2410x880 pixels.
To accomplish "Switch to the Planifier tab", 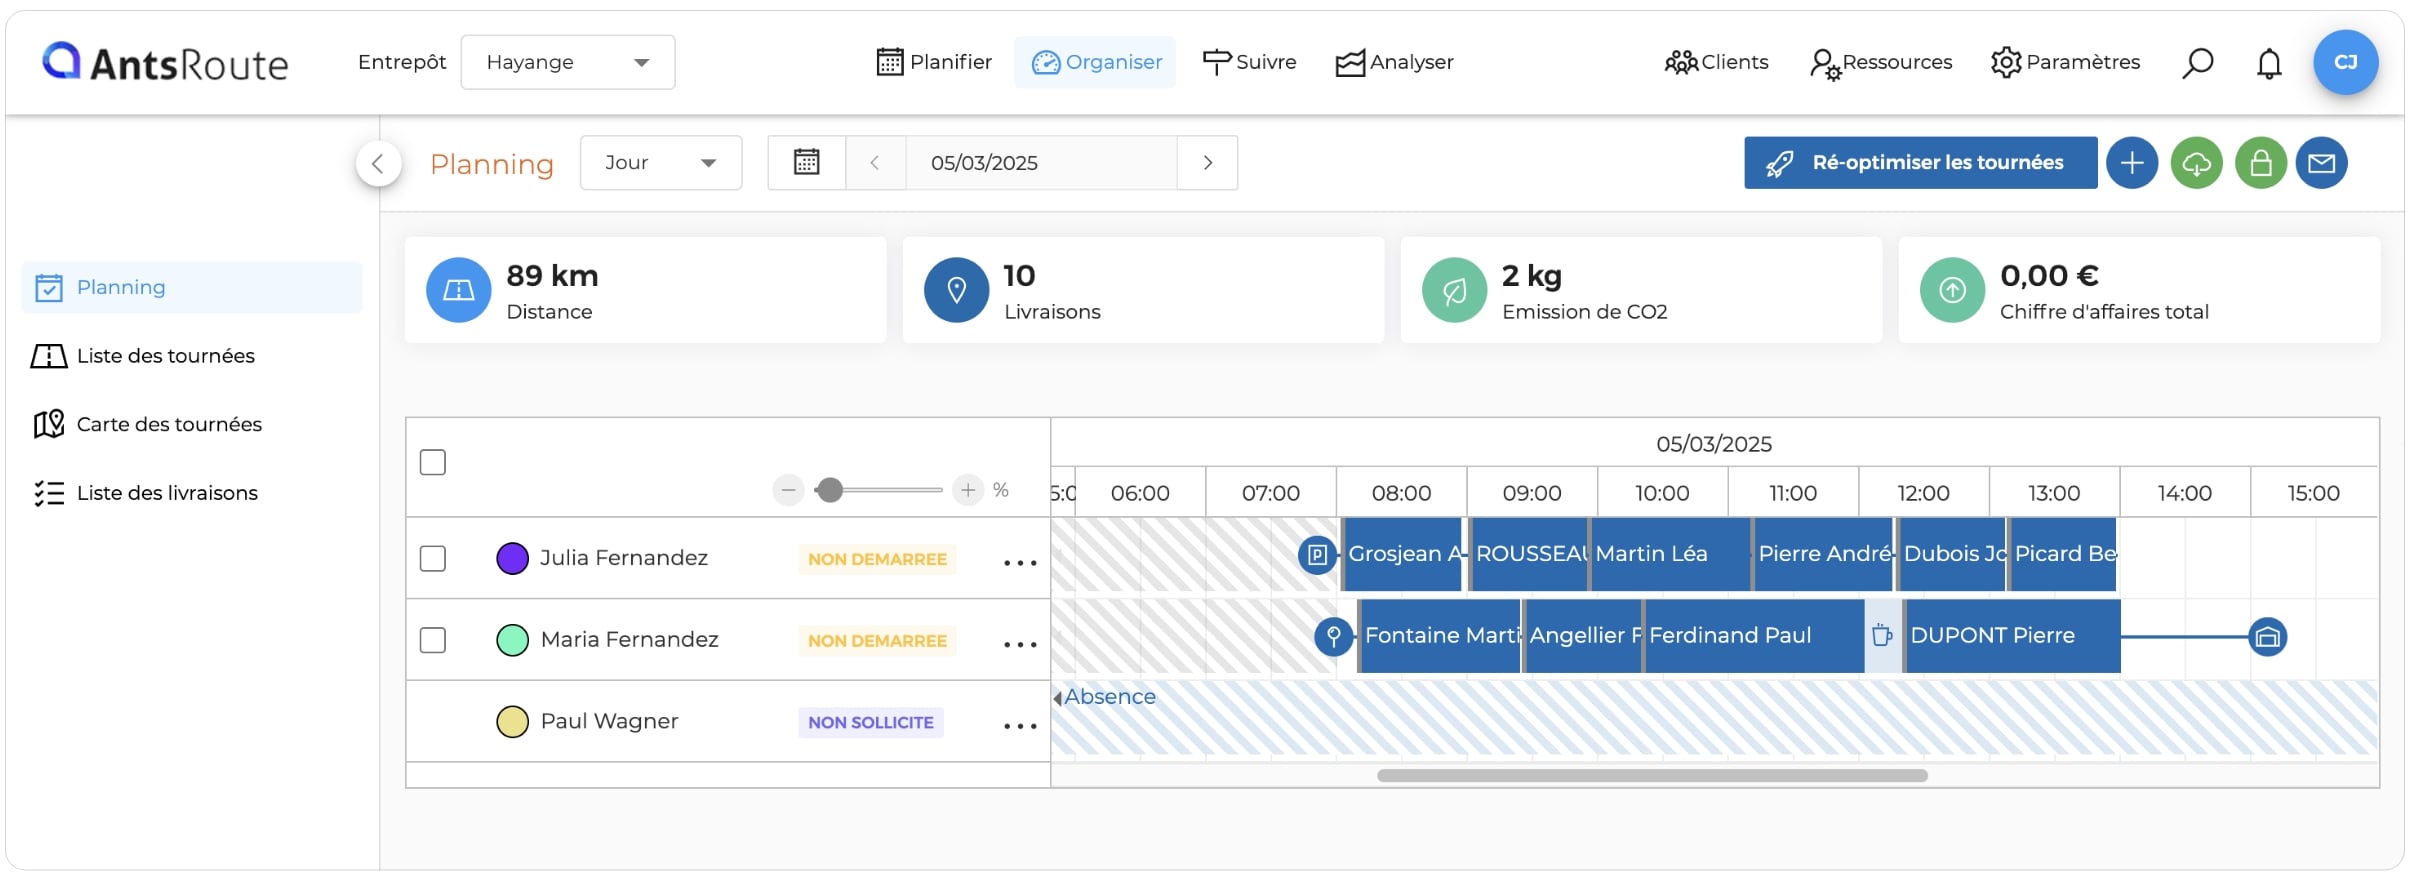I will point(934,62).
